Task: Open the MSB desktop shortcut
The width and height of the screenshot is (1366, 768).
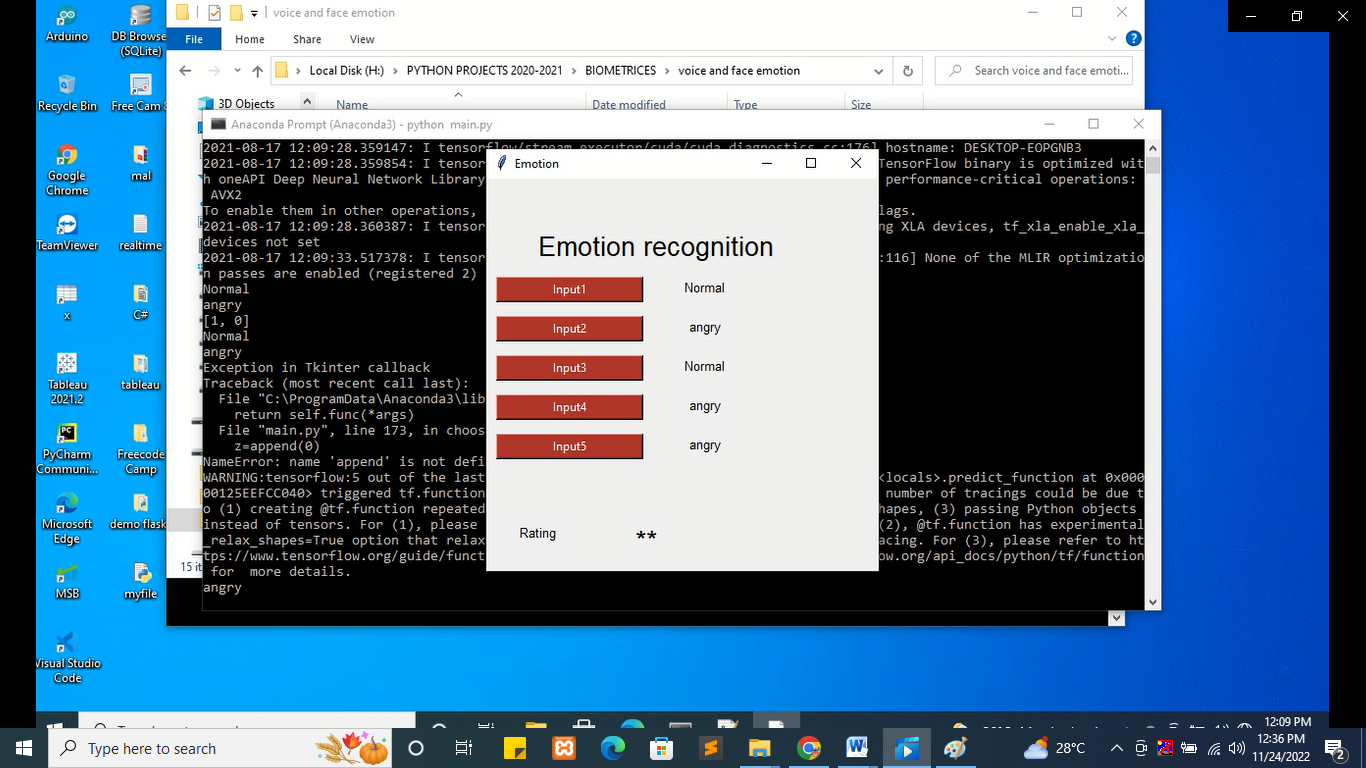Action: (67, 581)
